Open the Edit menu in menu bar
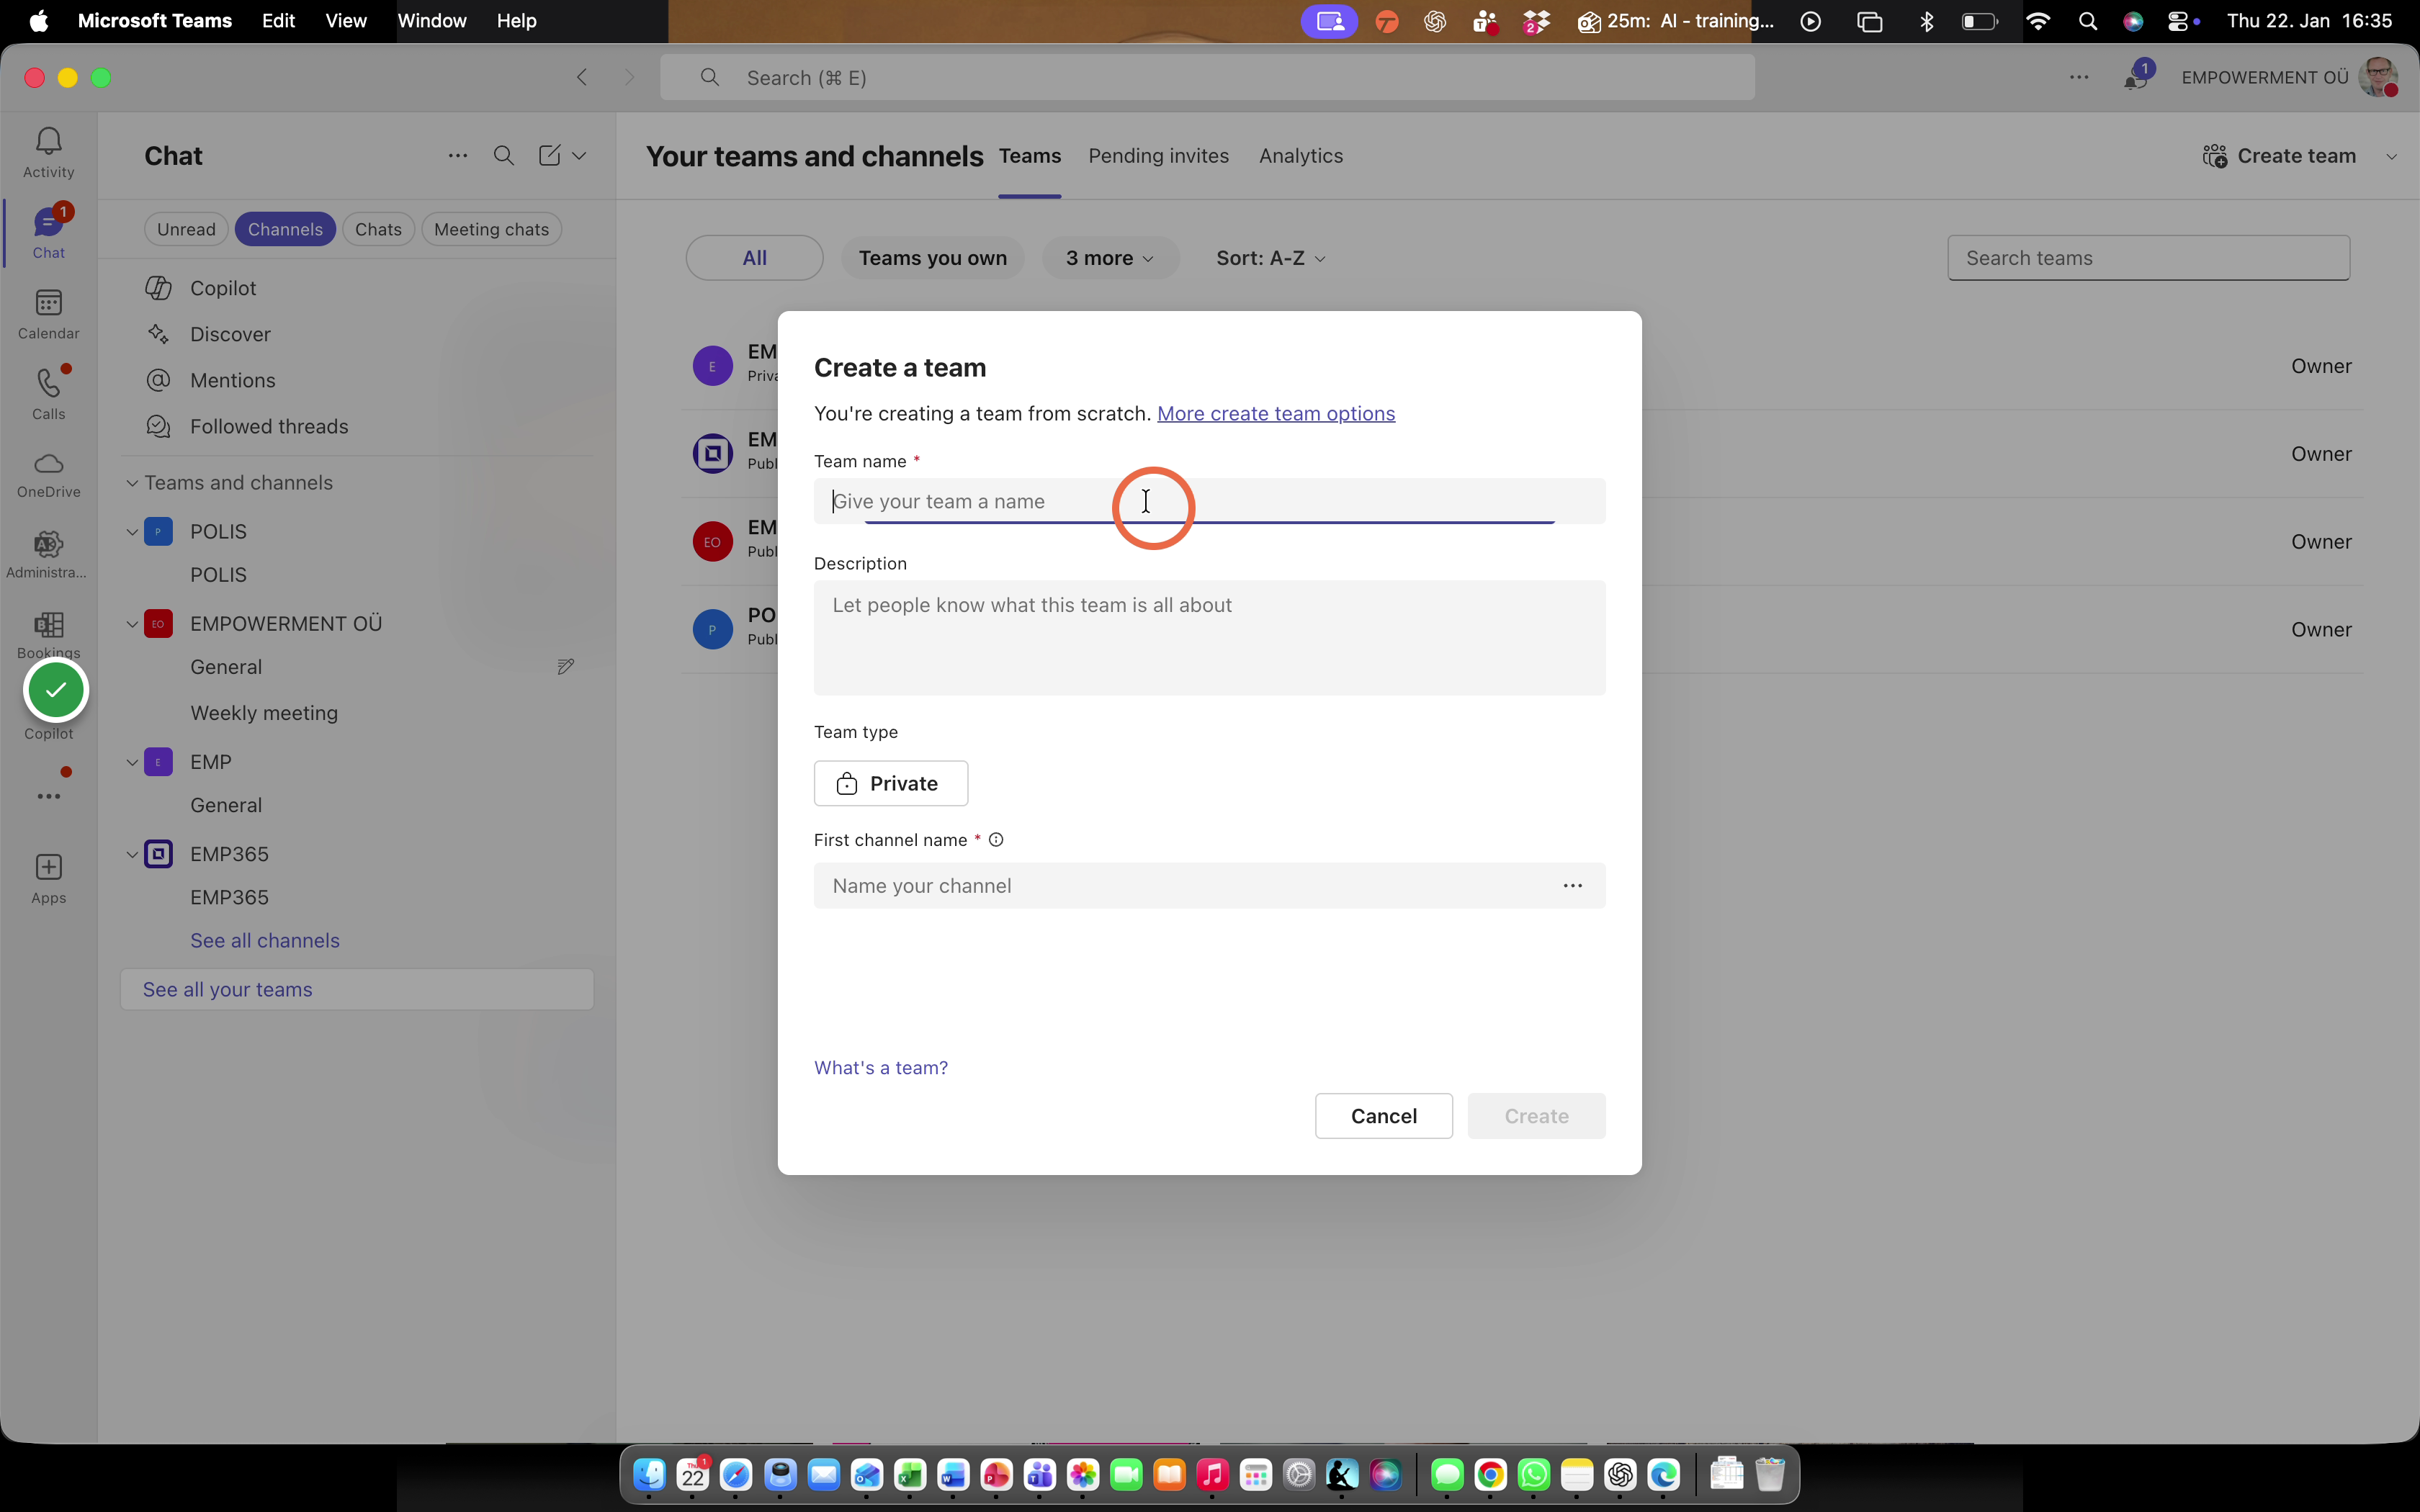This screenshot has width=2420, height=1512. (278, 21)
